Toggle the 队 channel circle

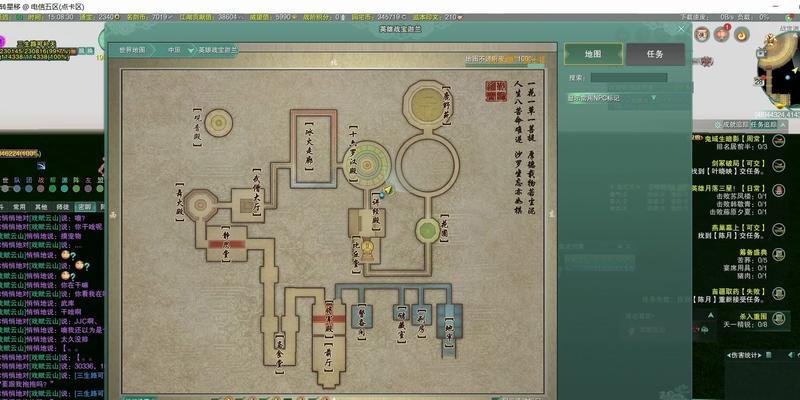17,188
